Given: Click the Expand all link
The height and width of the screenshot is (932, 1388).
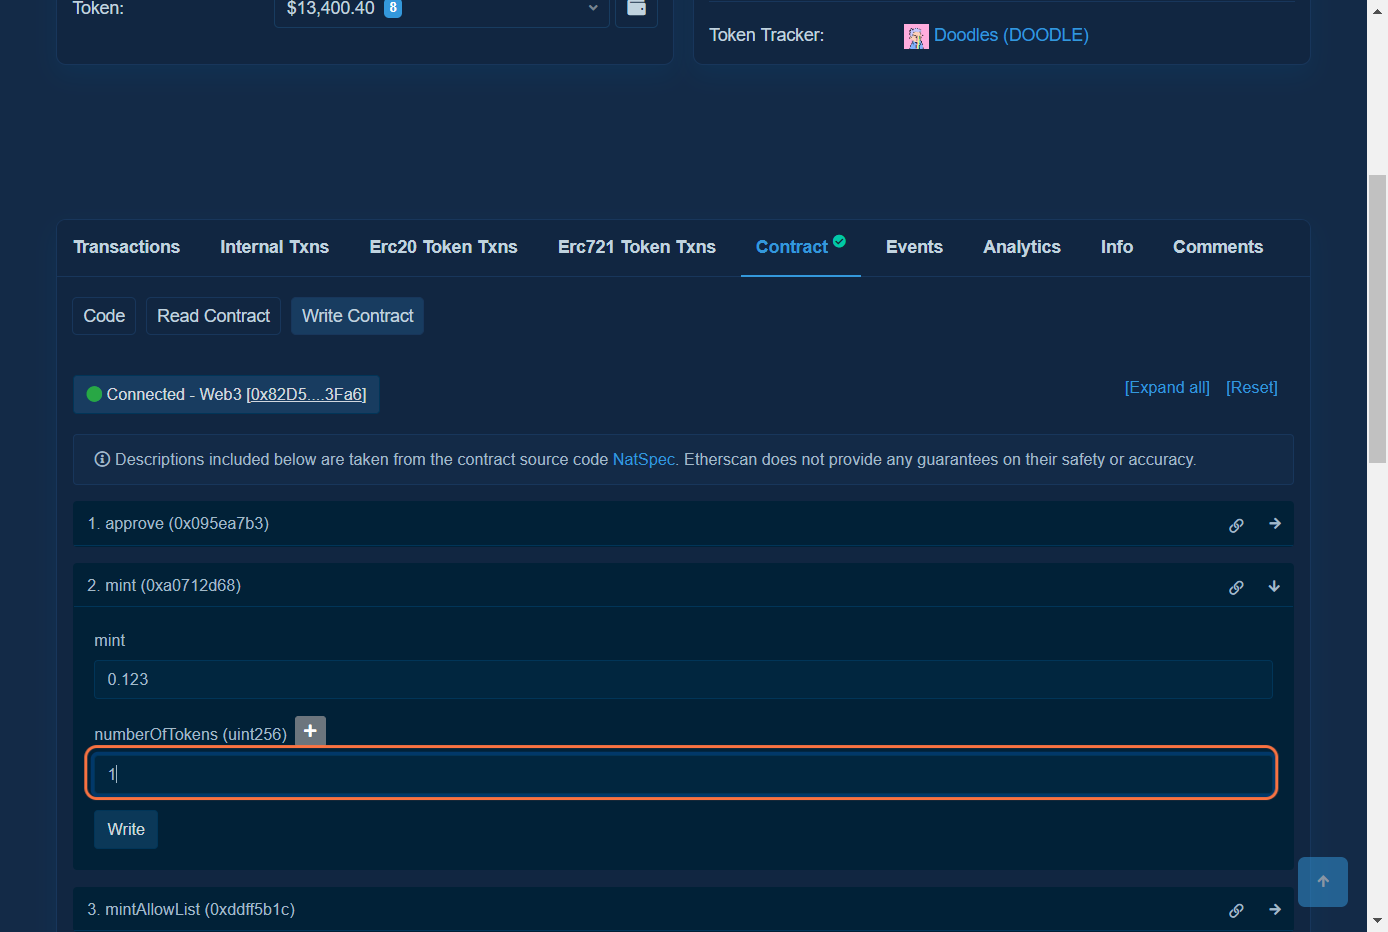Looking at the screenshot, I should pos(1167,387).
